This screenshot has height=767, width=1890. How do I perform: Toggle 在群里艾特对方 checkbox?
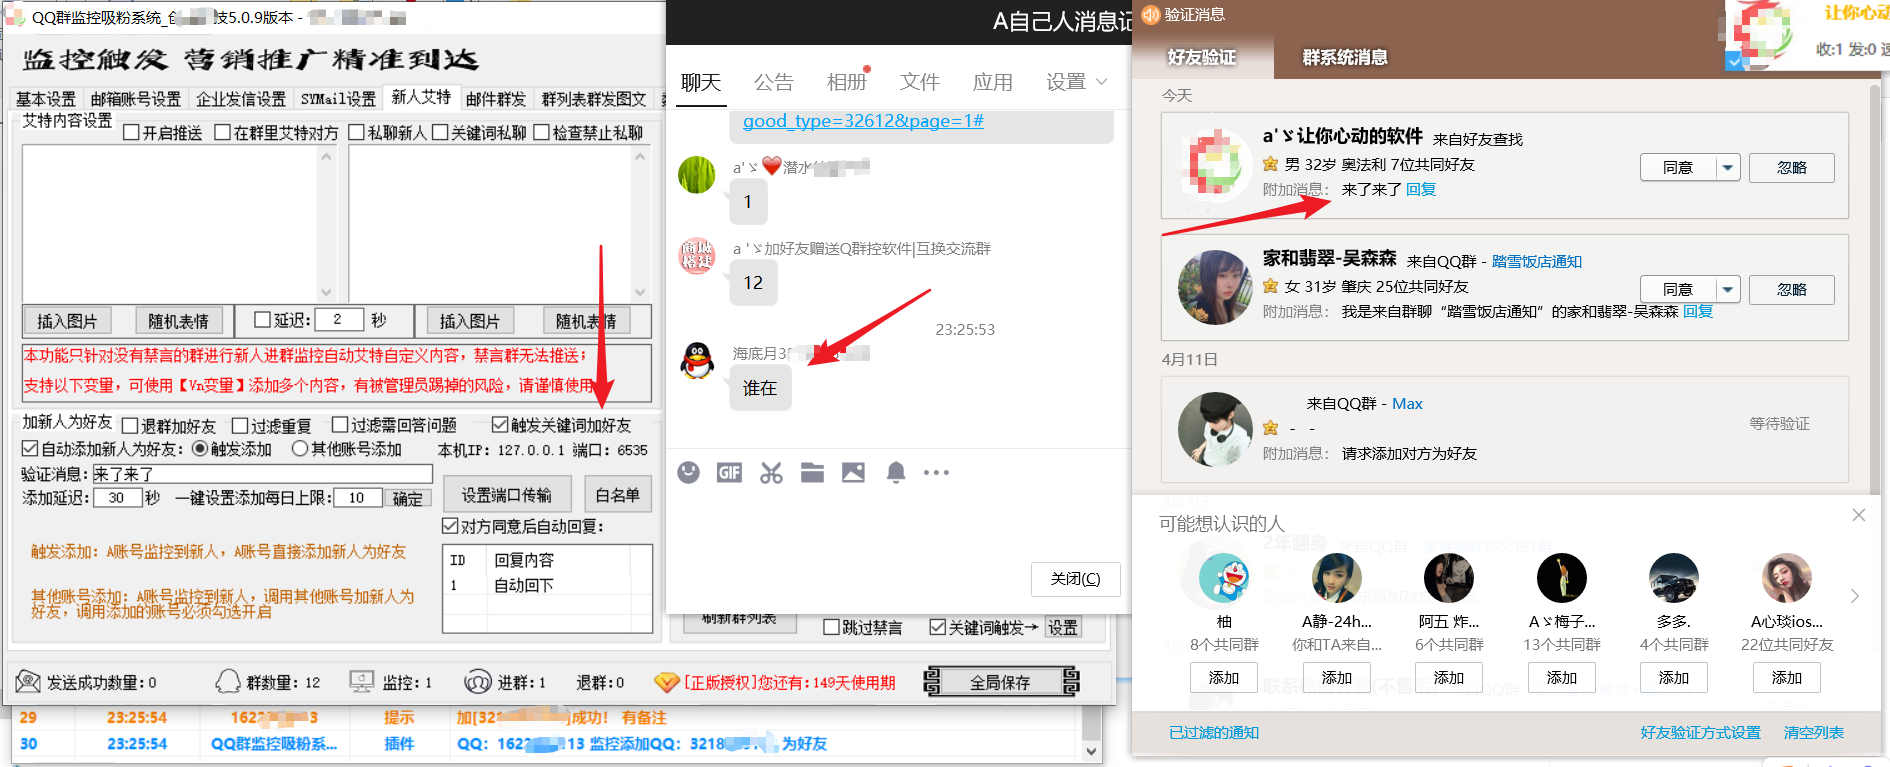coord(223,133)
